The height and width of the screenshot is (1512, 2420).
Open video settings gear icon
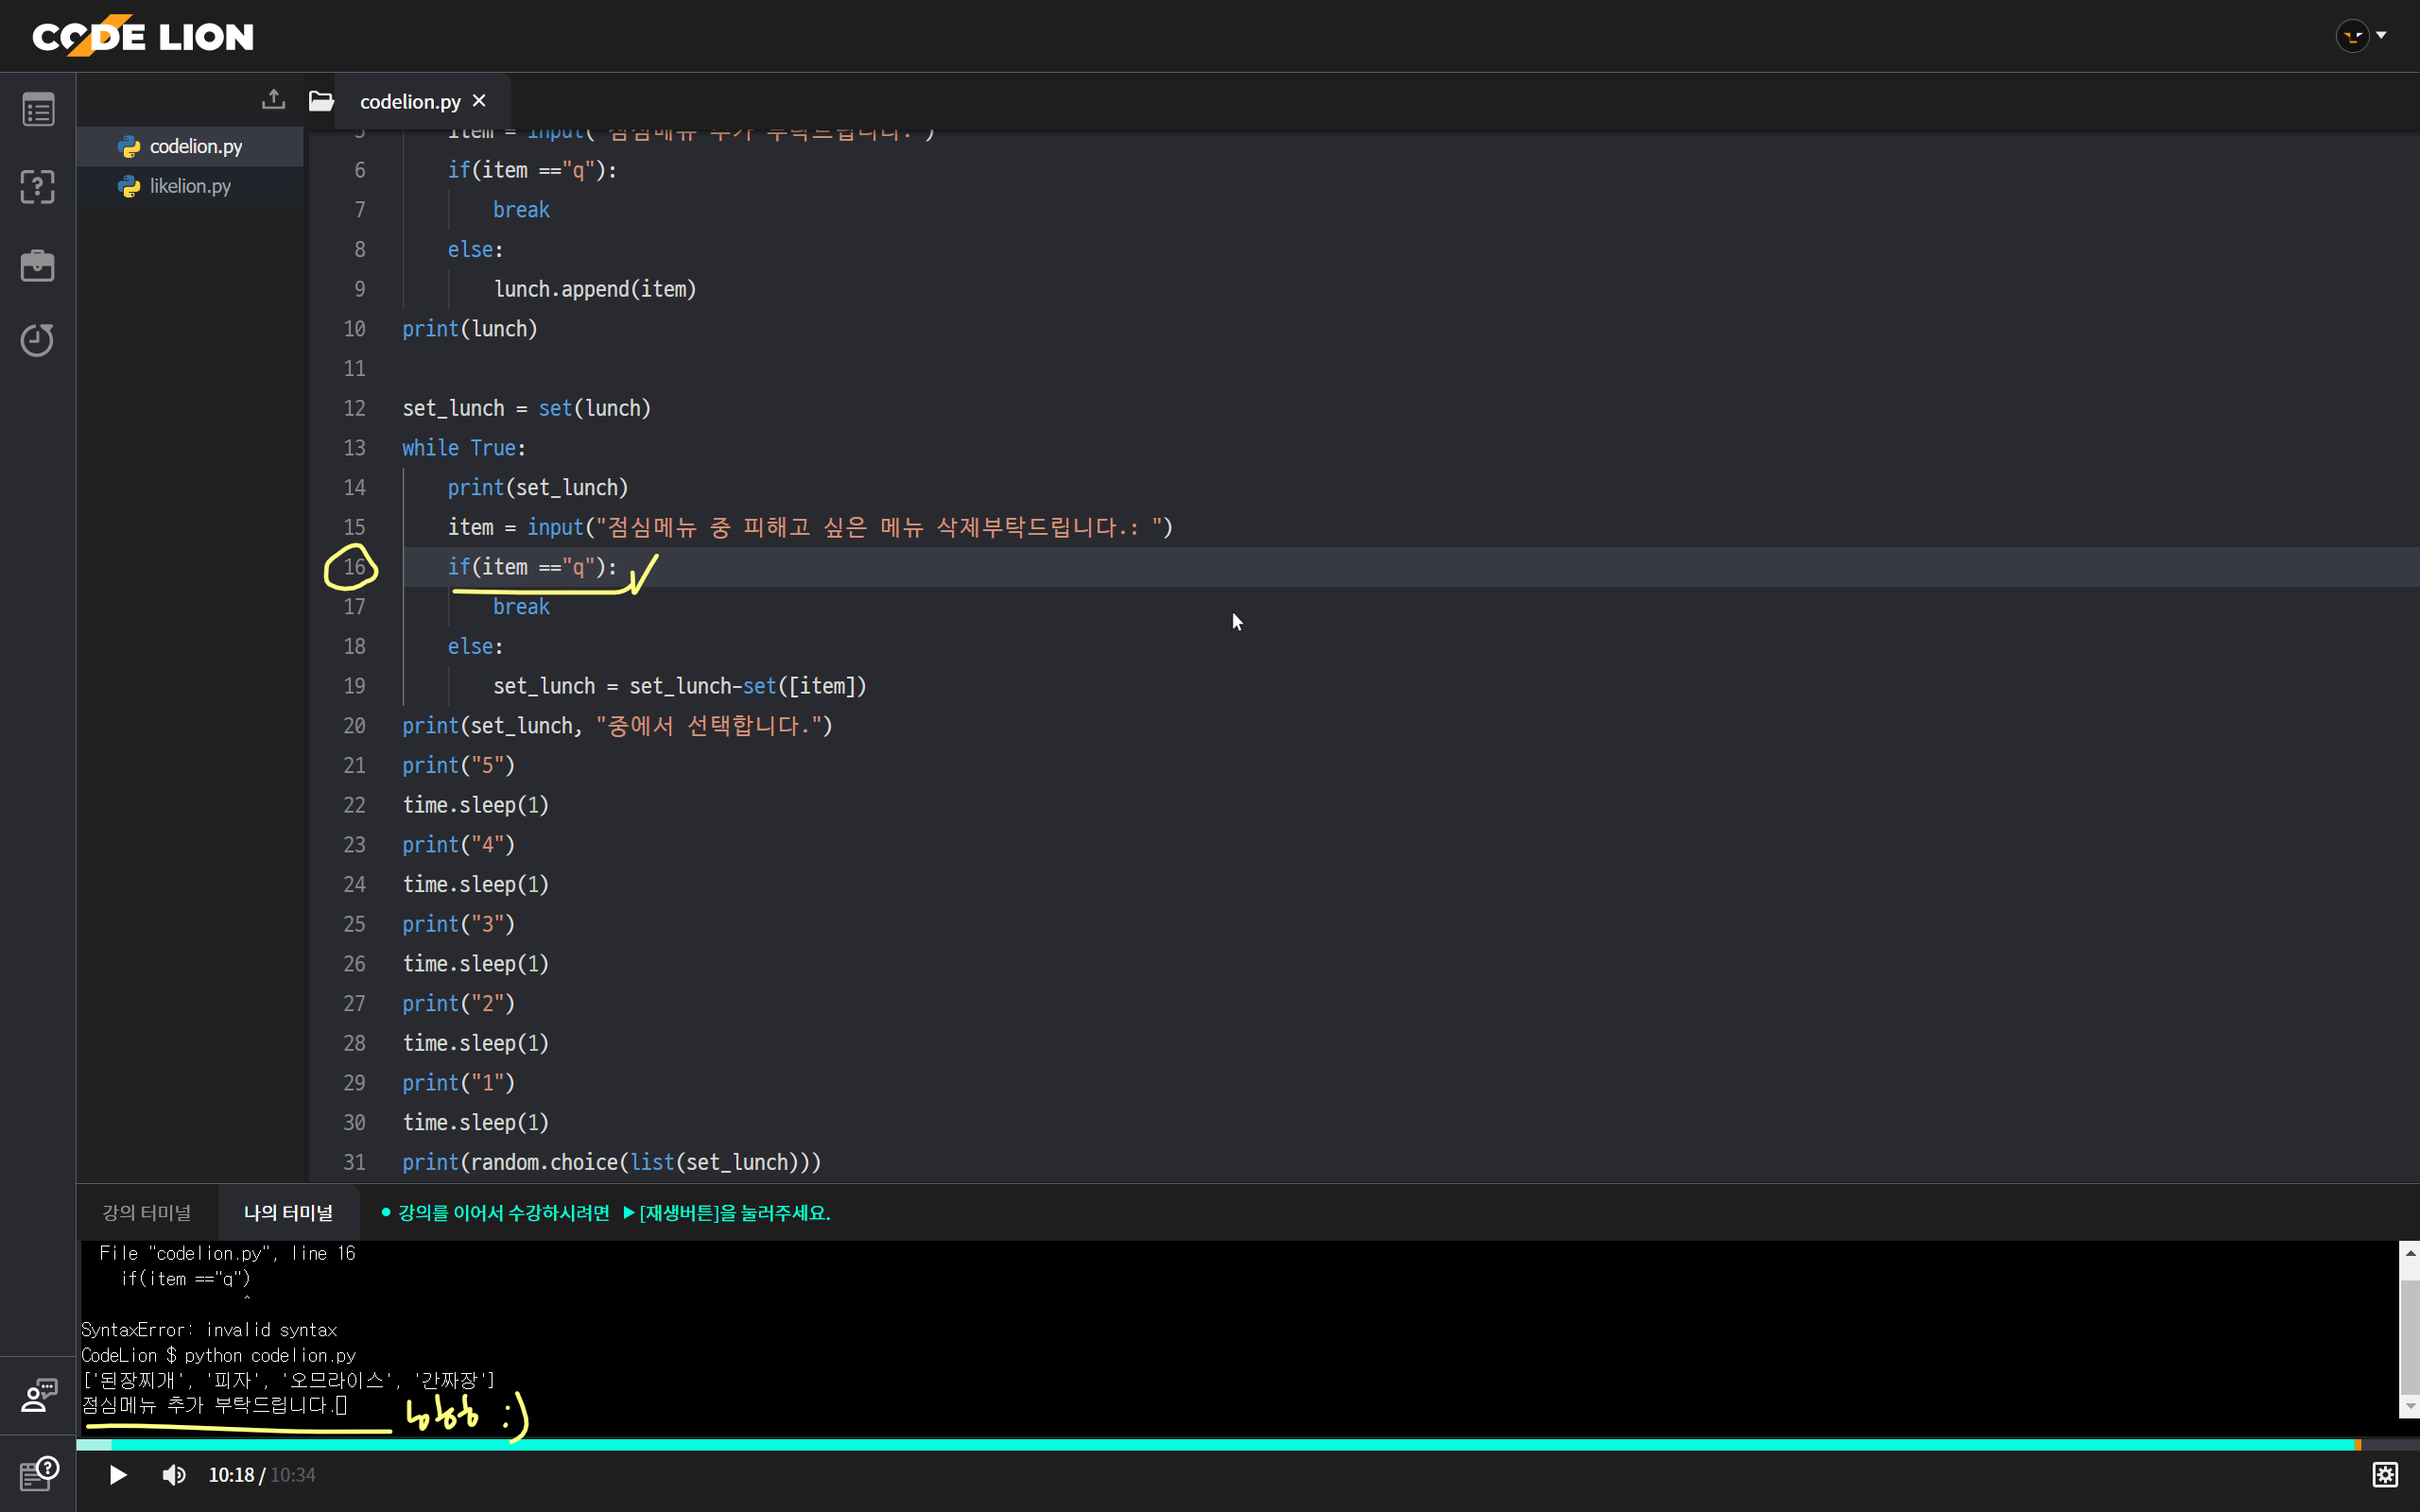2385,1474
